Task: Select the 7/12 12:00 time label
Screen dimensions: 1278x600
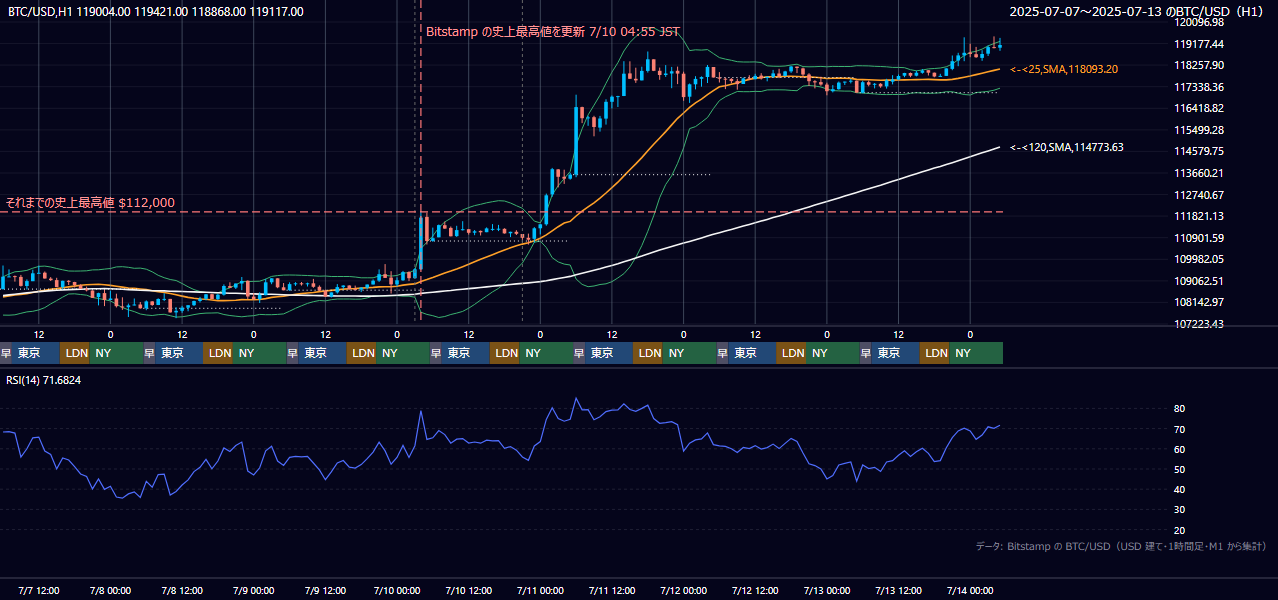Action: pos(756,590)
